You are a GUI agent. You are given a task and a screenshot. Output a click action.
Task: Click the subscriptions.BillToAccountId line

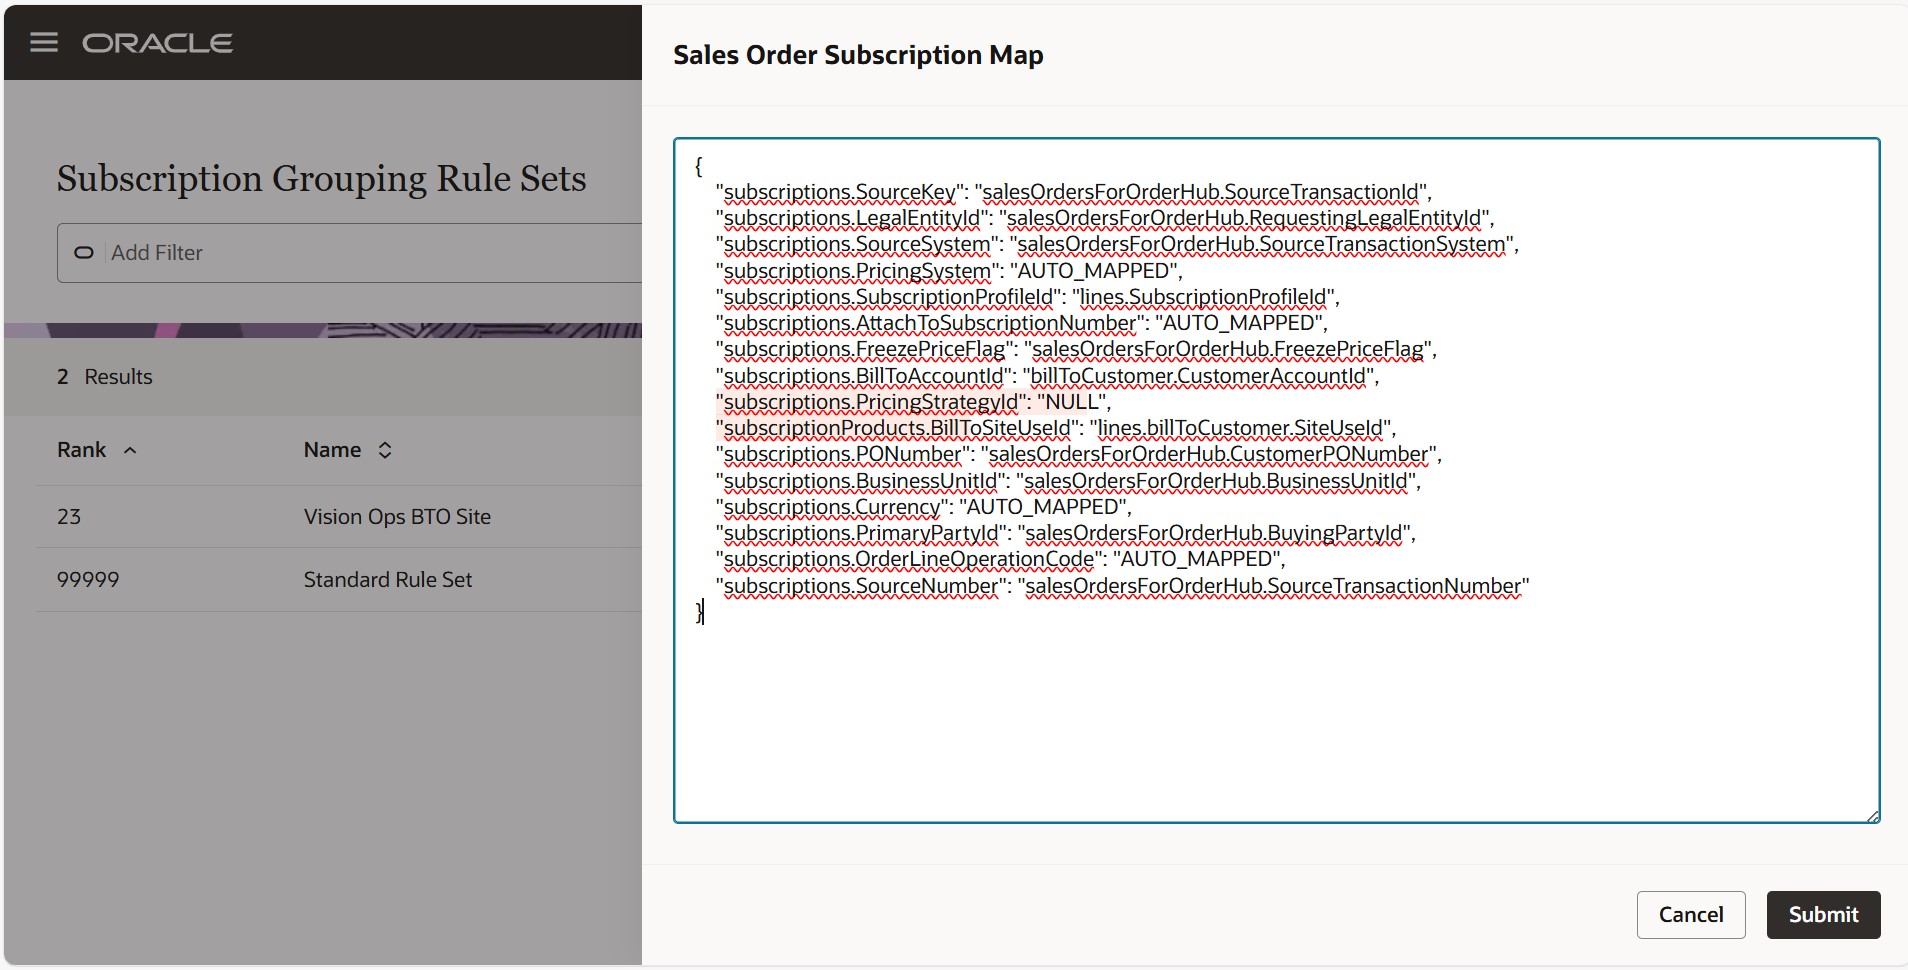pyautogui.click(x=1048, y=376)
